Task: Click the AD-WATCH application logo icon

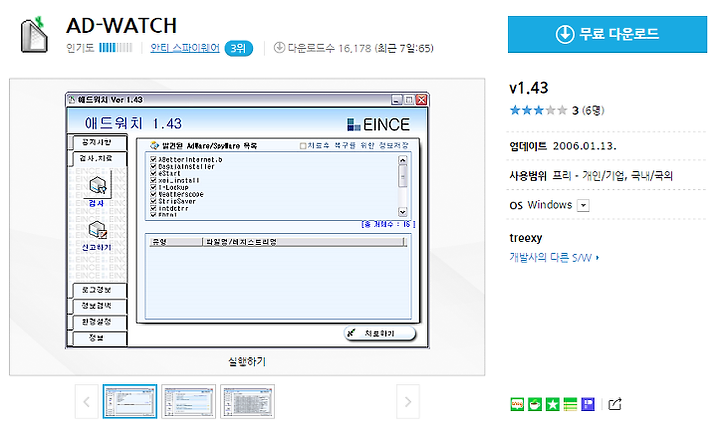Action: coord(34,34)
